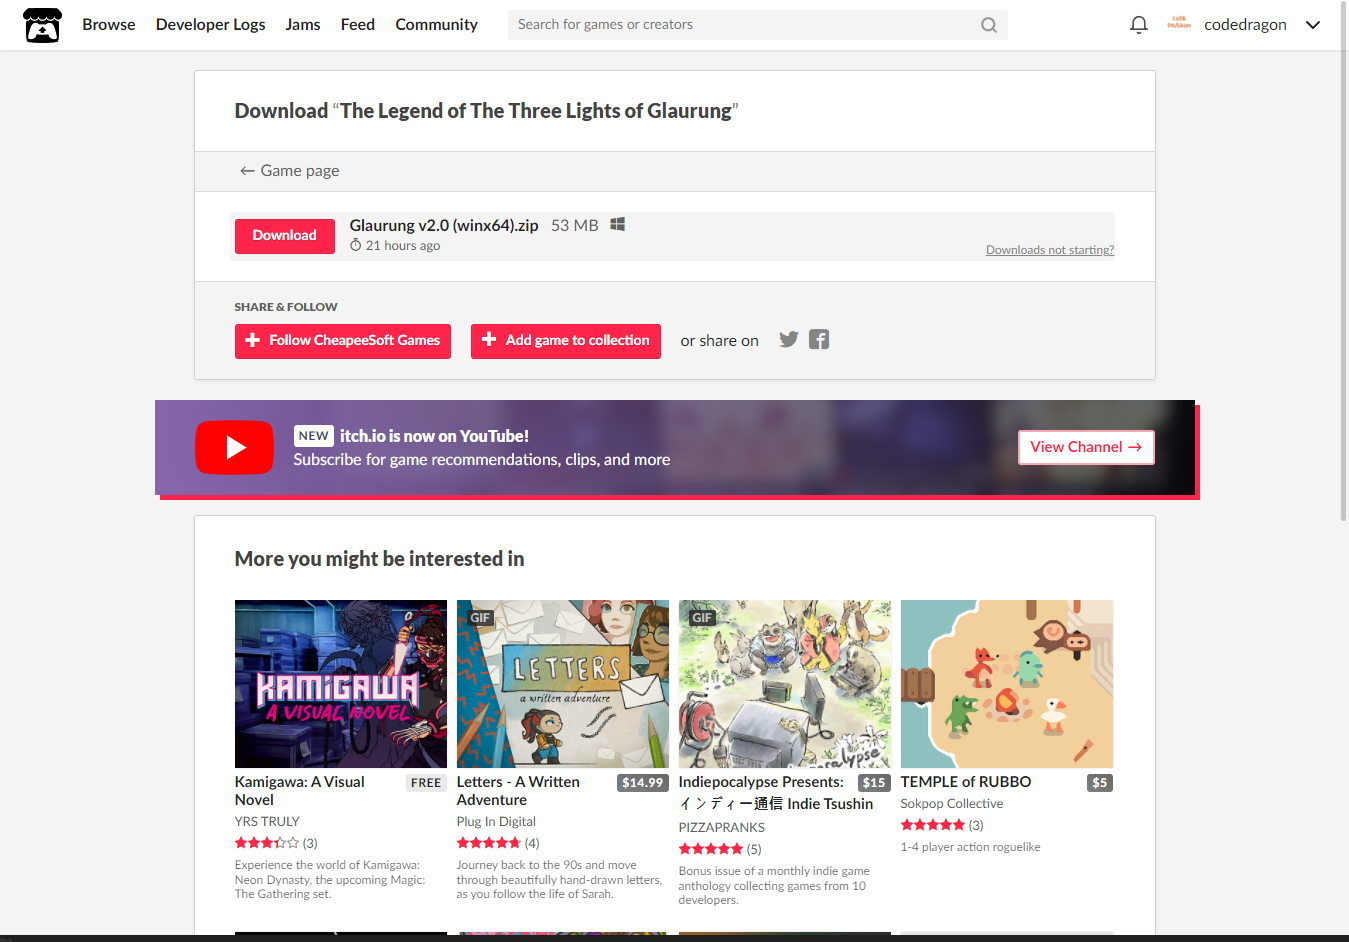Click Indiepocalypse star rating
This screenshot has width=1349, height=942.
[x=711, y=849]
